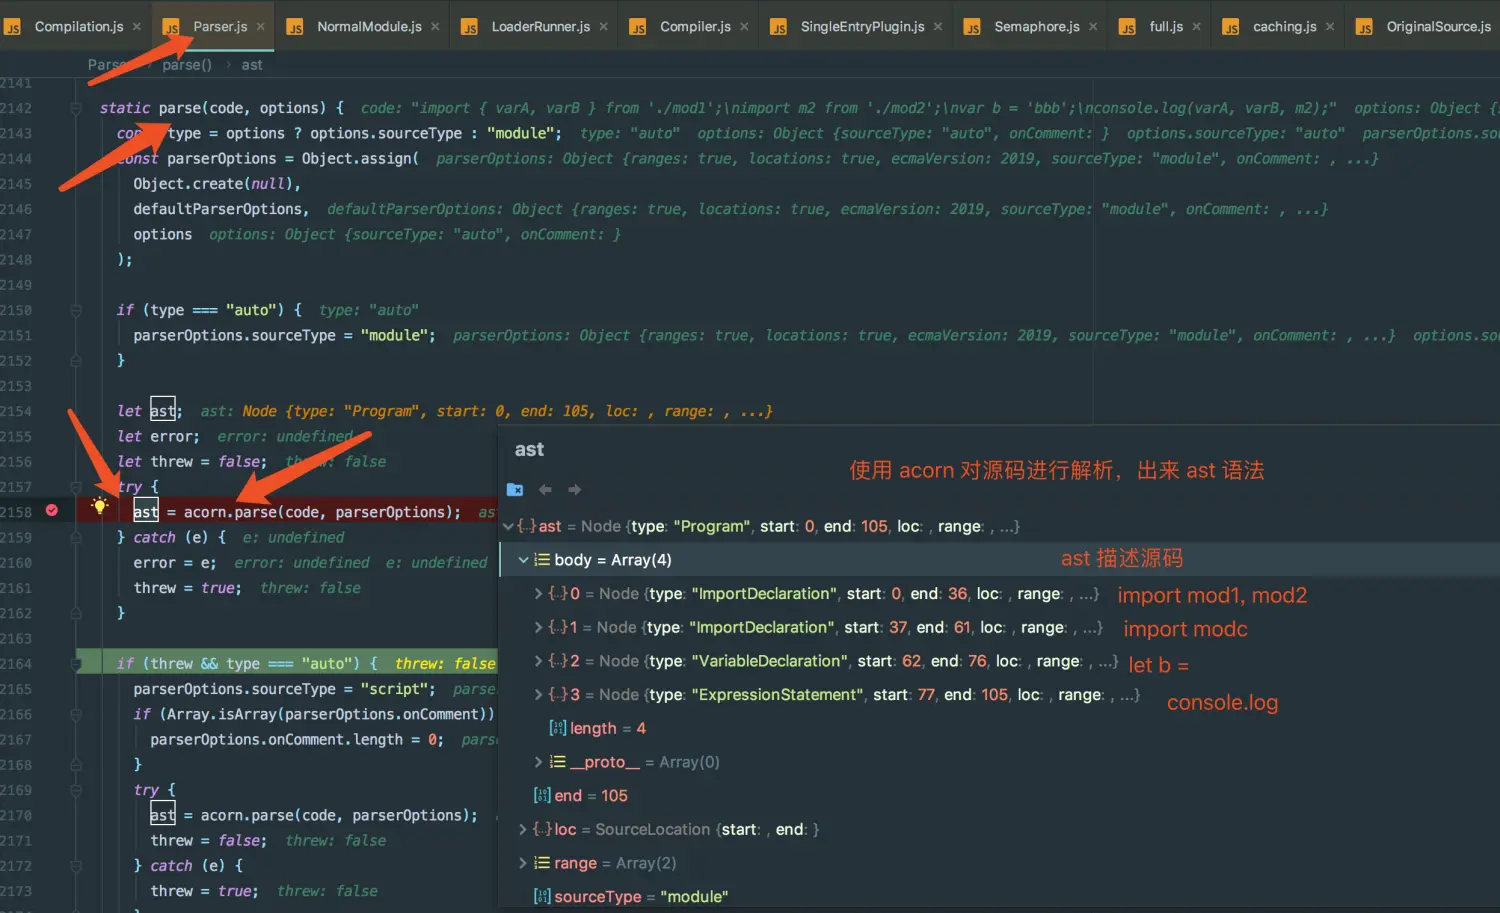
Task: Expand the loc SourceLocation node
Action: 522,829
